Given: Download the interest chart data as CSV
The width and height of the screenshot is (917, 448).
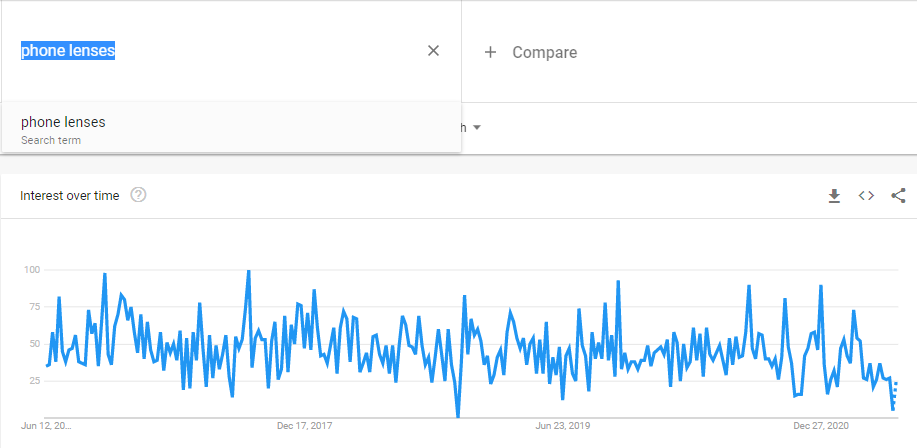Looking at the screenshot, I should coord(834,196).
